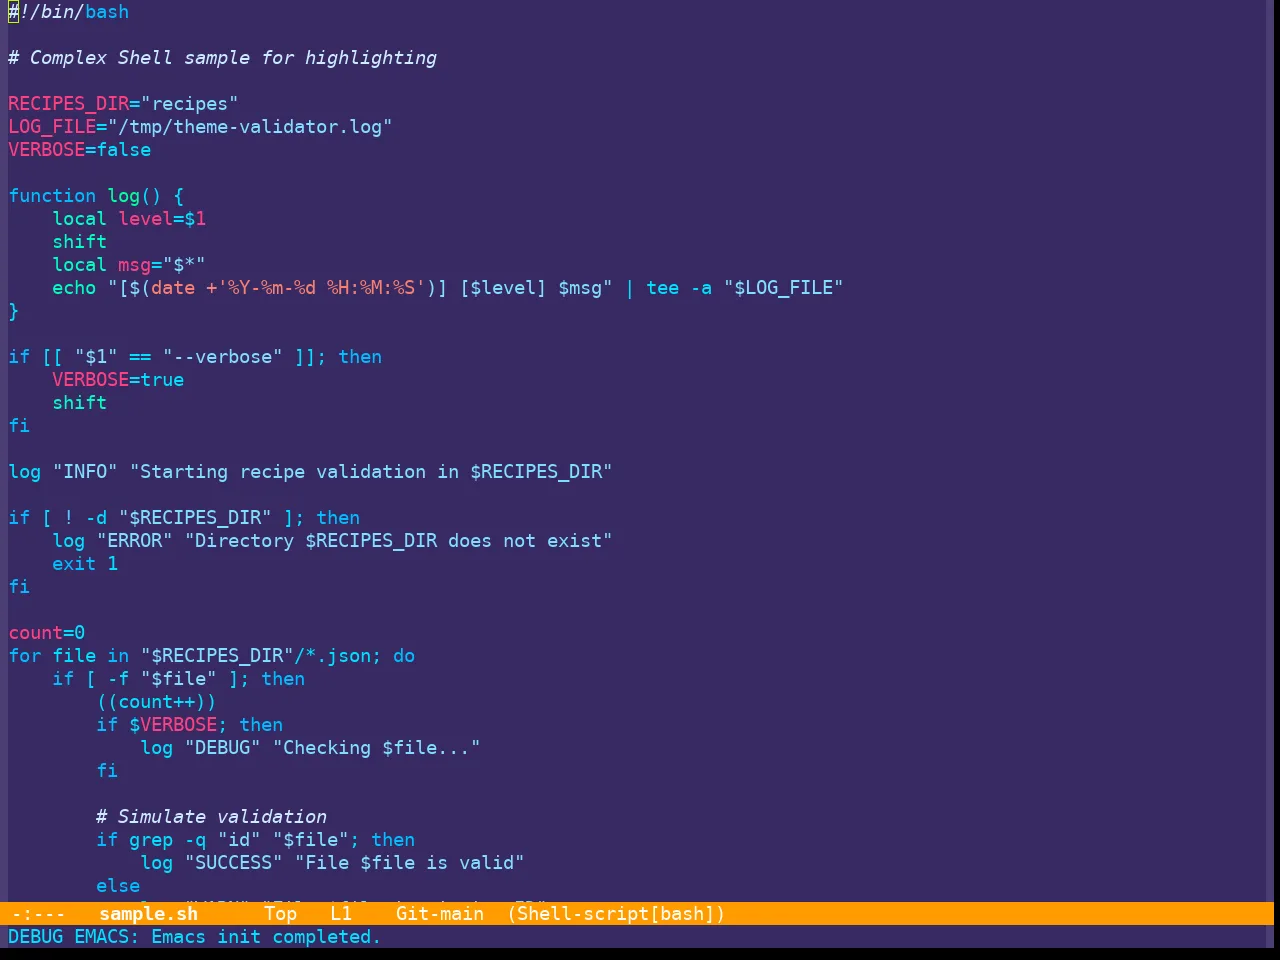Click the count=0 assignment

point(46,633)
